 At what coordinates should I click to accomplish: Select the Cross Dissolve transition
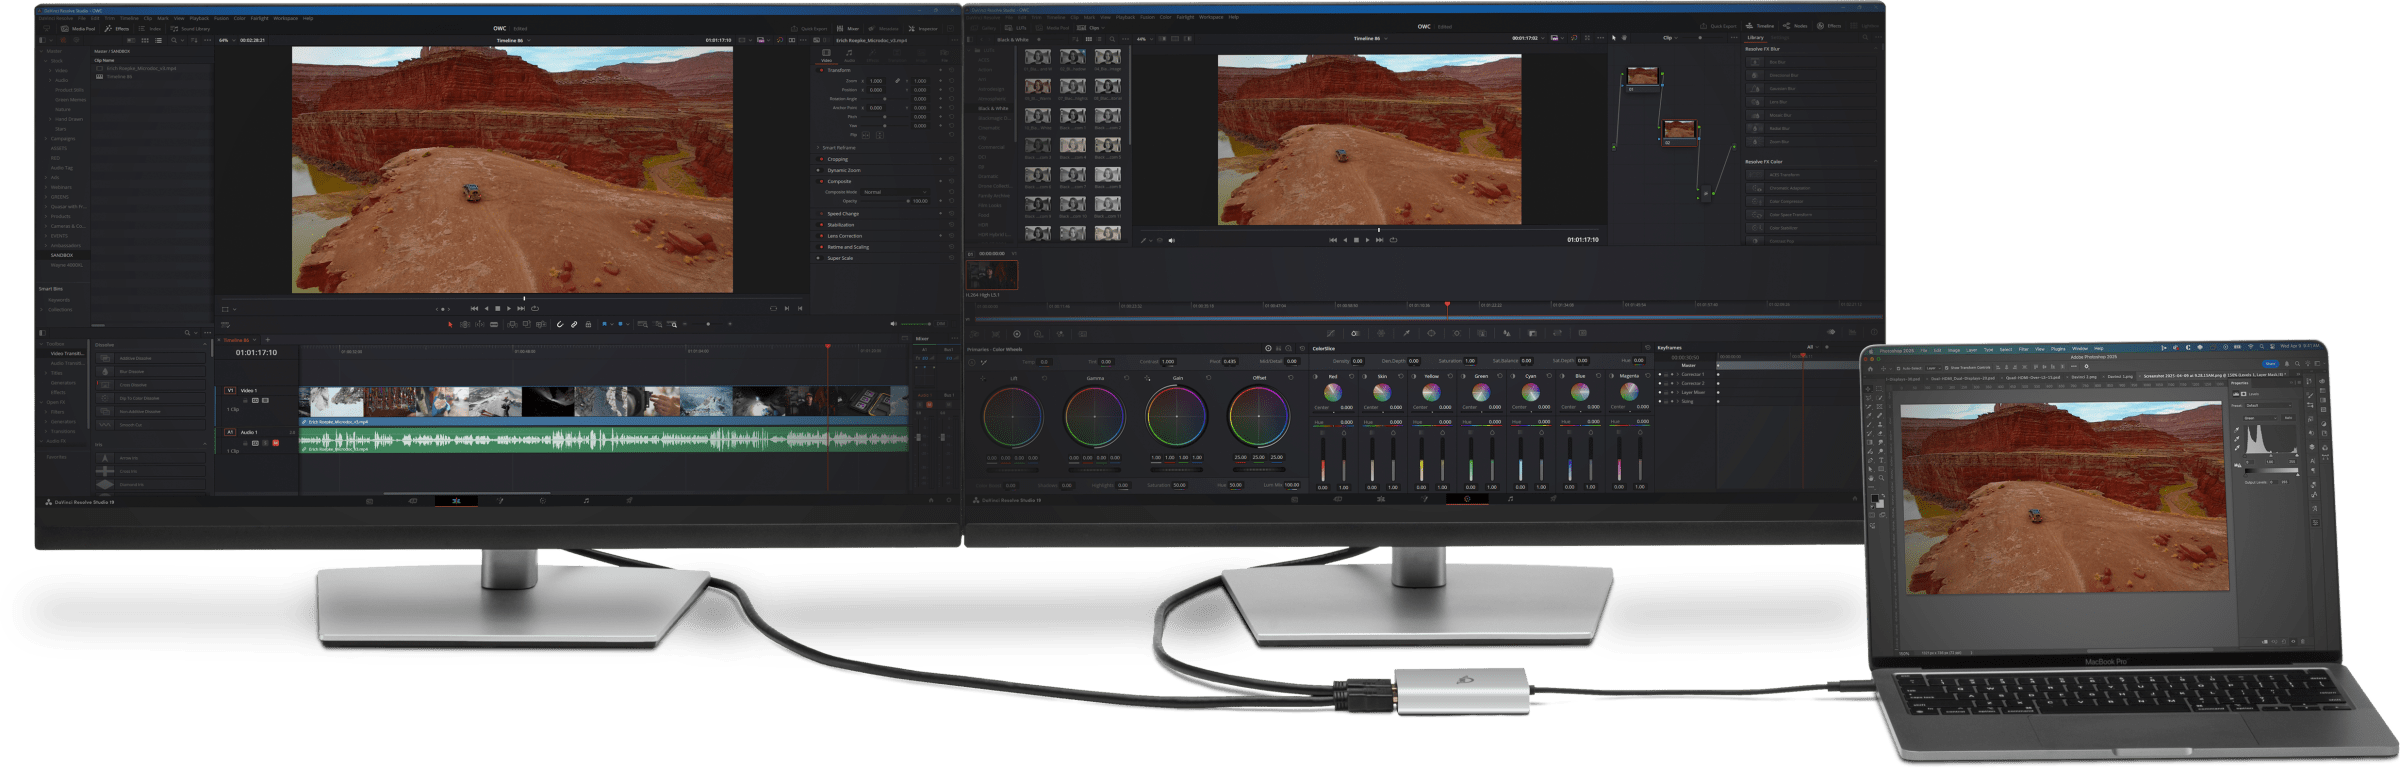[x=133, y=385]
